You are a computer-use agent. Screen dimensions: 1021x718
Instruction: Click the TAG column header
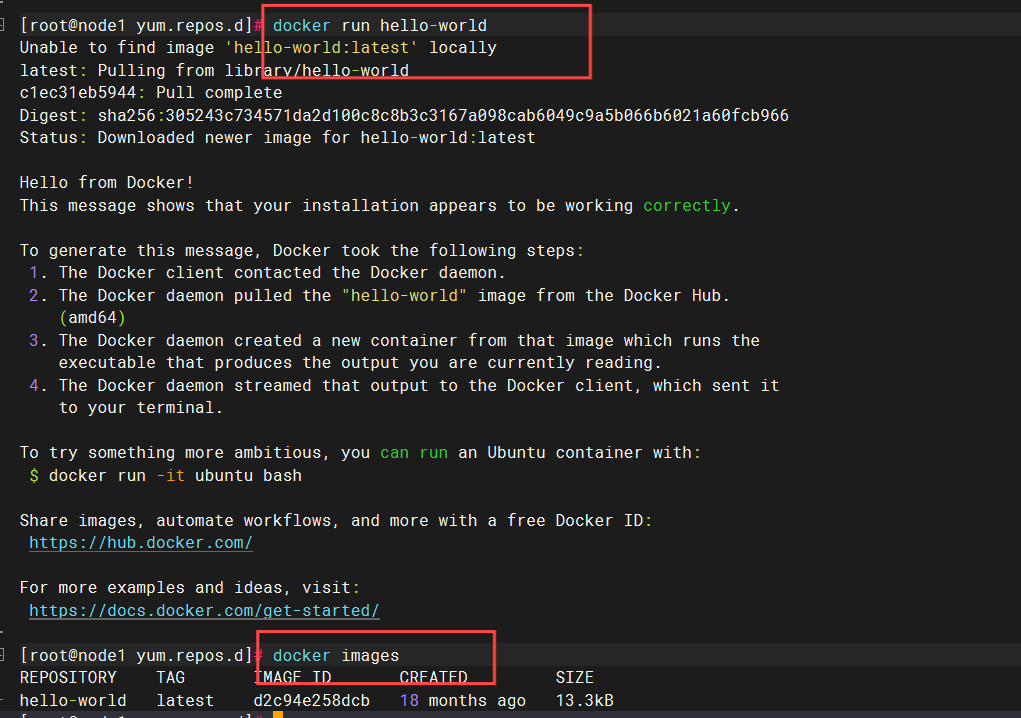click(171, 678)
